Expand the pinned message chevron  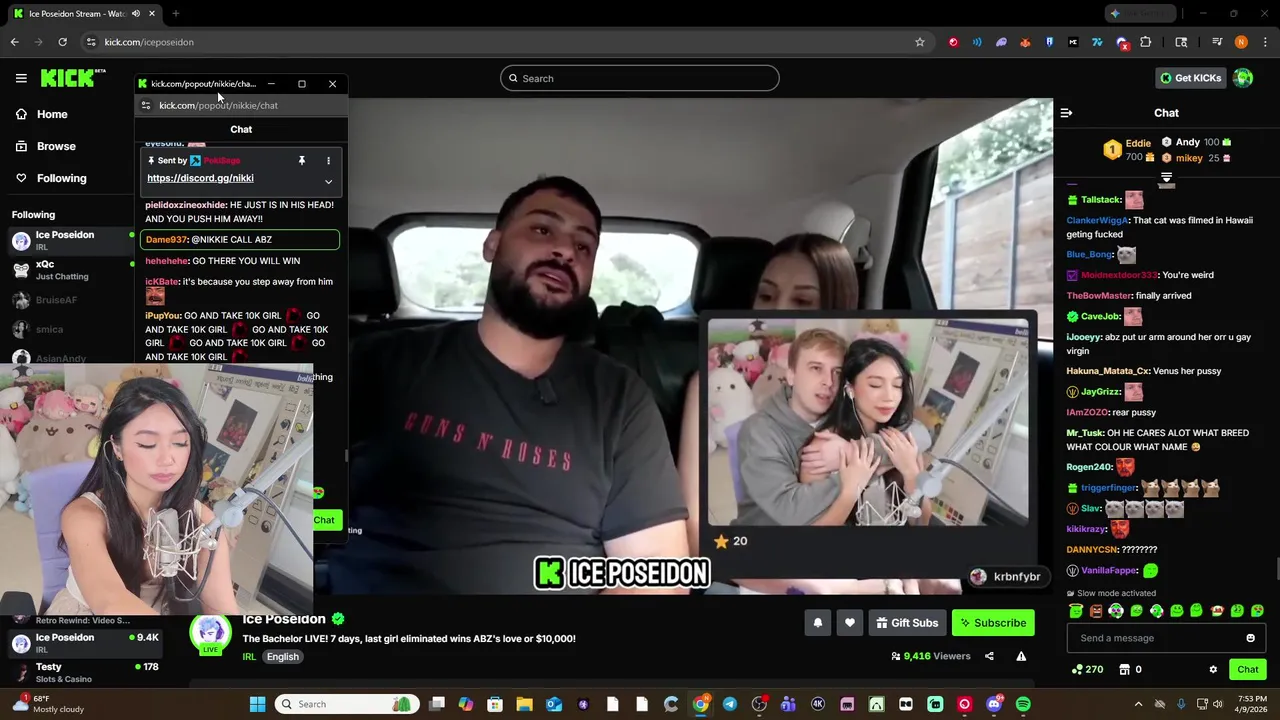pos(328,181)
